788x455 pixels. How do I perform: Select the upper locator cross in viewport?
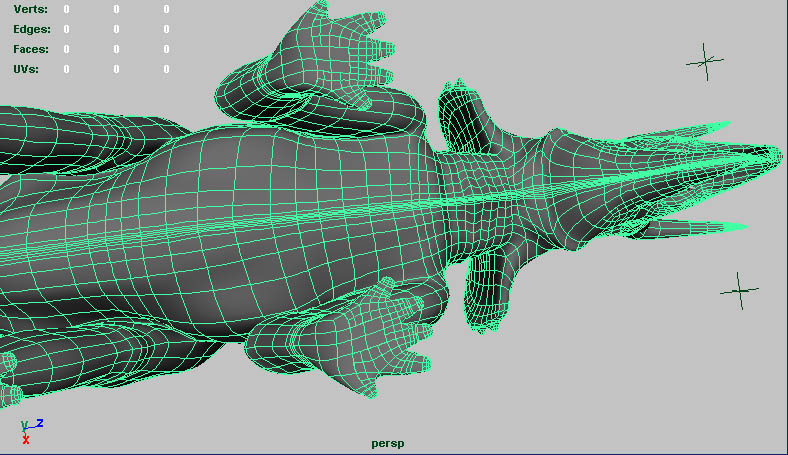point(705,61)
